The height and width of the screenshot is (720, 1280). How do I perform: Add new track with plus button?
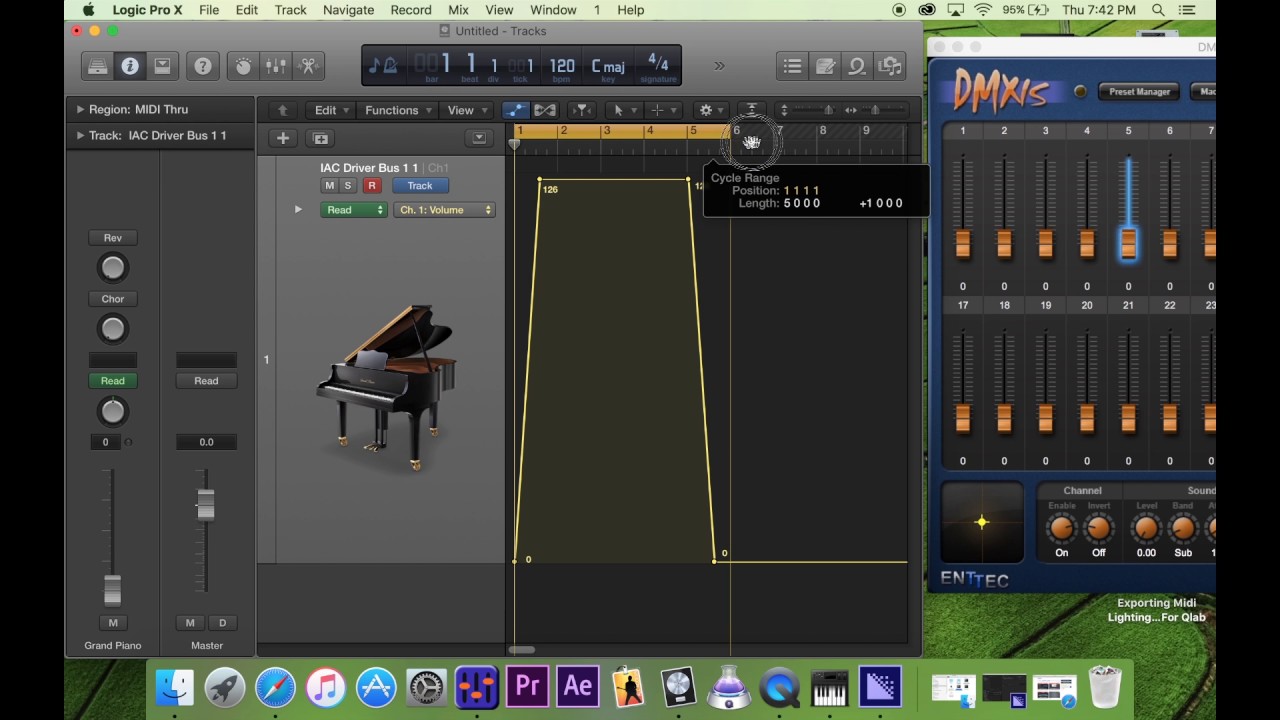[283, 138]
